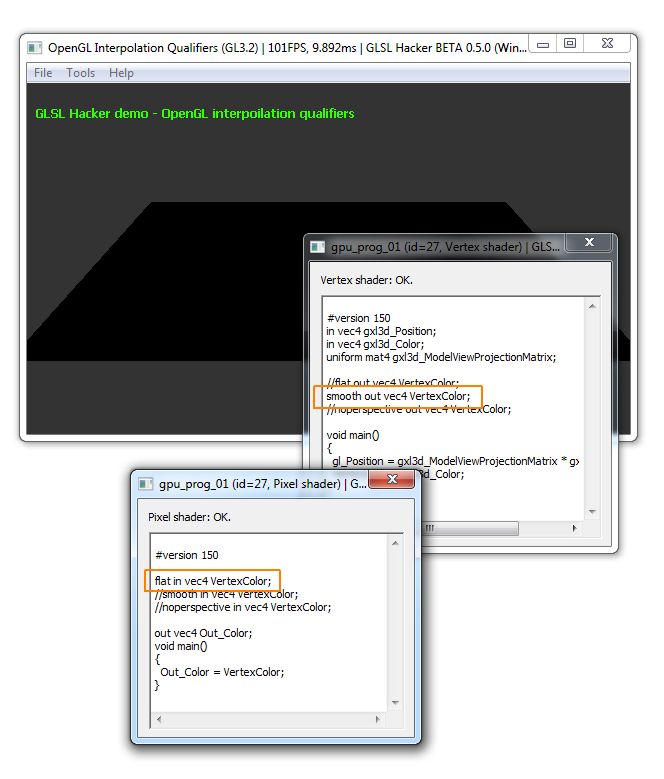Click the Pixel shader window title icon

point(145,484)
